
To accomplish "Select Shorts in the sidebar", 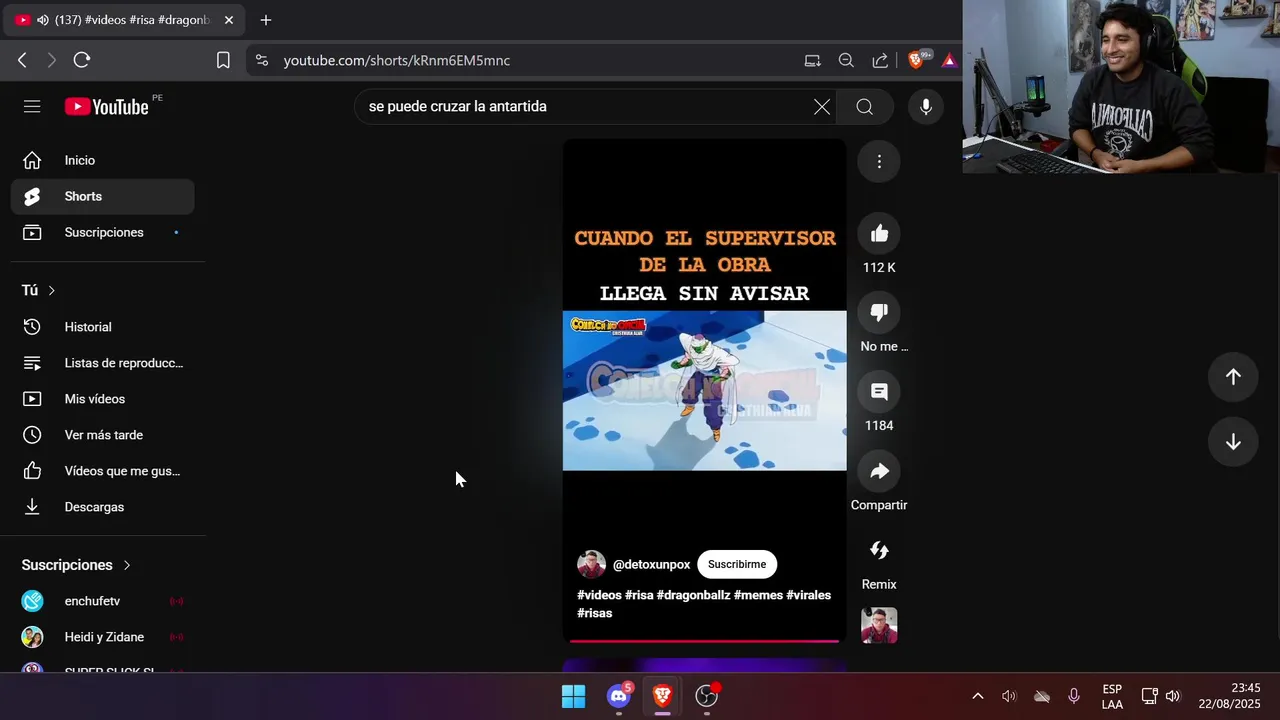I will tap(103, 196).
